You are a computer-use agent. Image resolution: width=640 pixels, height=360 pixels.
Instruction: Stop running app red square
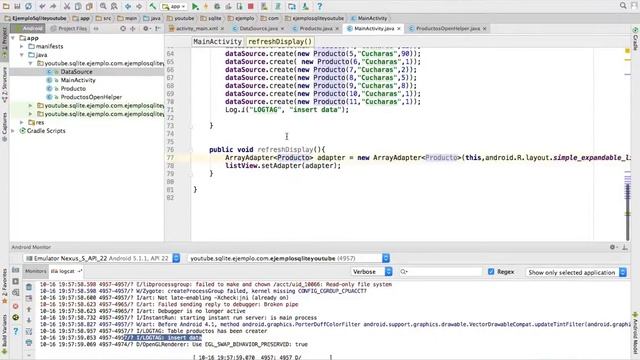251,6
